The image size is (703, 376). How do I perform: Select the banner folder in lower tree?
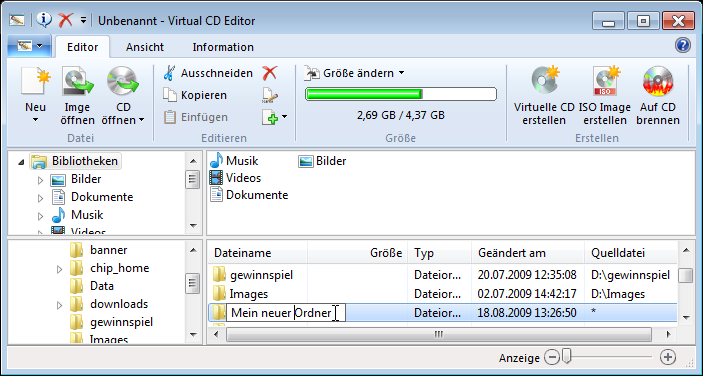coord(99,250)
